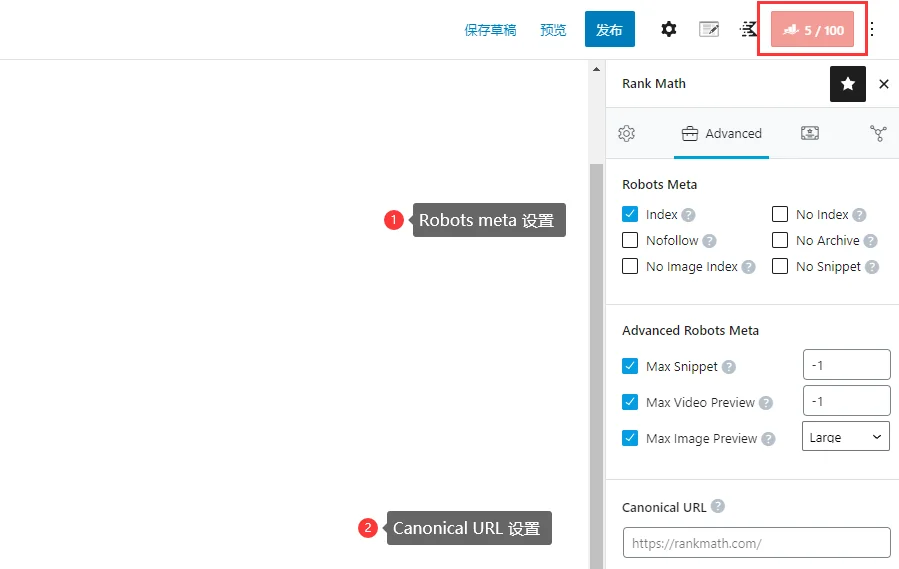Viewport: 899px width, 569px height.
Task: Enable the No Archive checkbox
Action: (780, 240)
